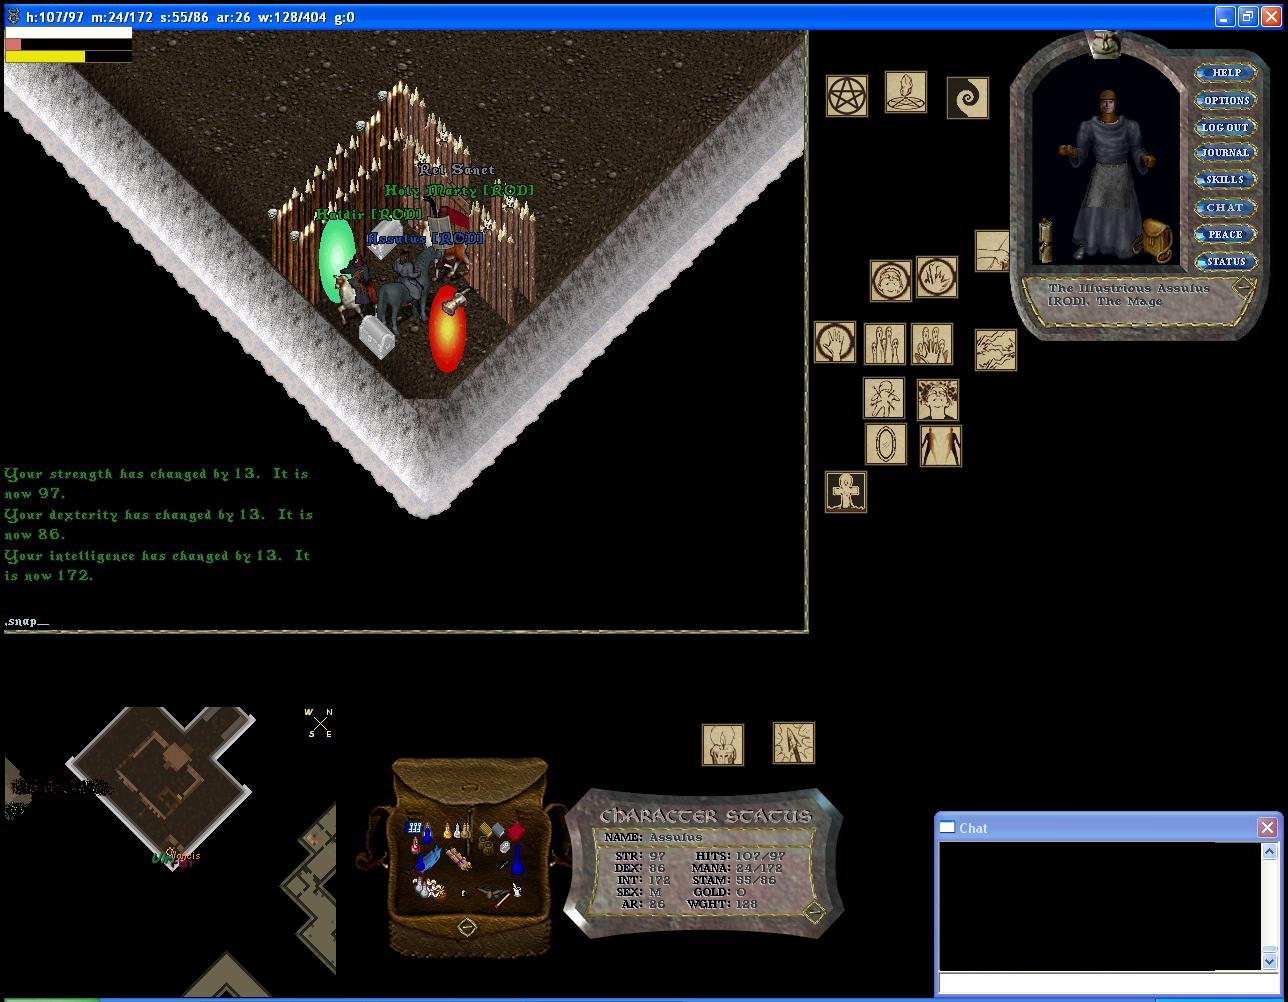
Task: Cast the fully visible lightning-bolts spell icon
Action: (996, 350)
